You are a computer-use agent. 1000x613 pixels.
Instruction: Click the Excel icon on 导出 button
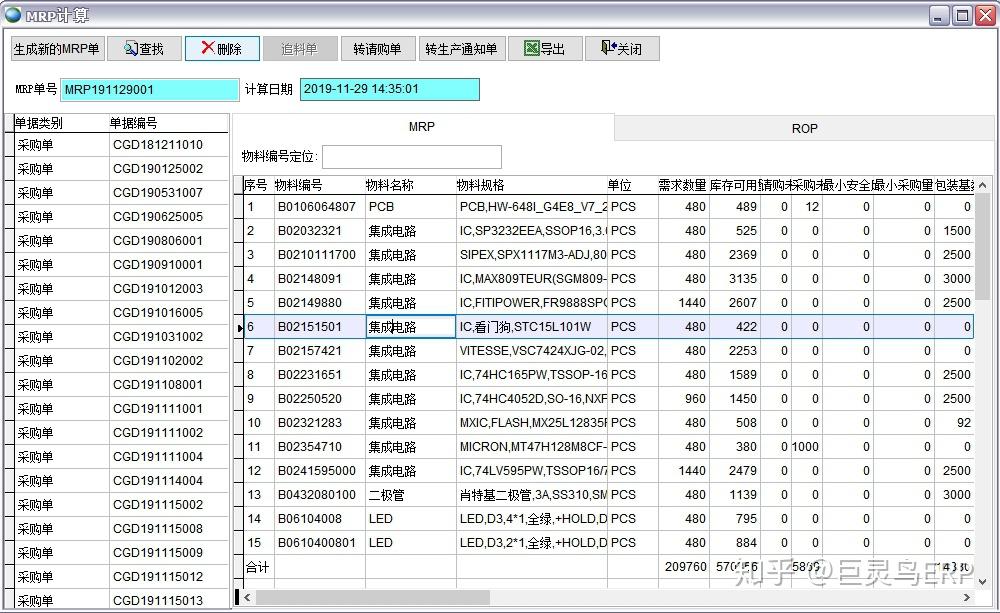[531, 48]
